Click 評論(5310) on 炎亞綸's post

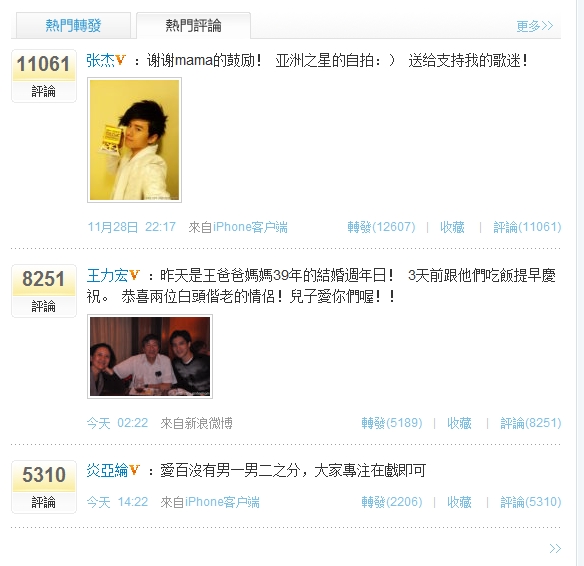pyautogui.click(x=531, y=502)
